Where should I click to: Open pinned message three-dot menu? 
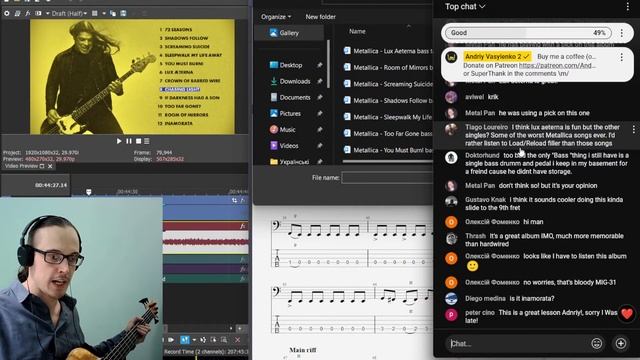click(622, 57)
